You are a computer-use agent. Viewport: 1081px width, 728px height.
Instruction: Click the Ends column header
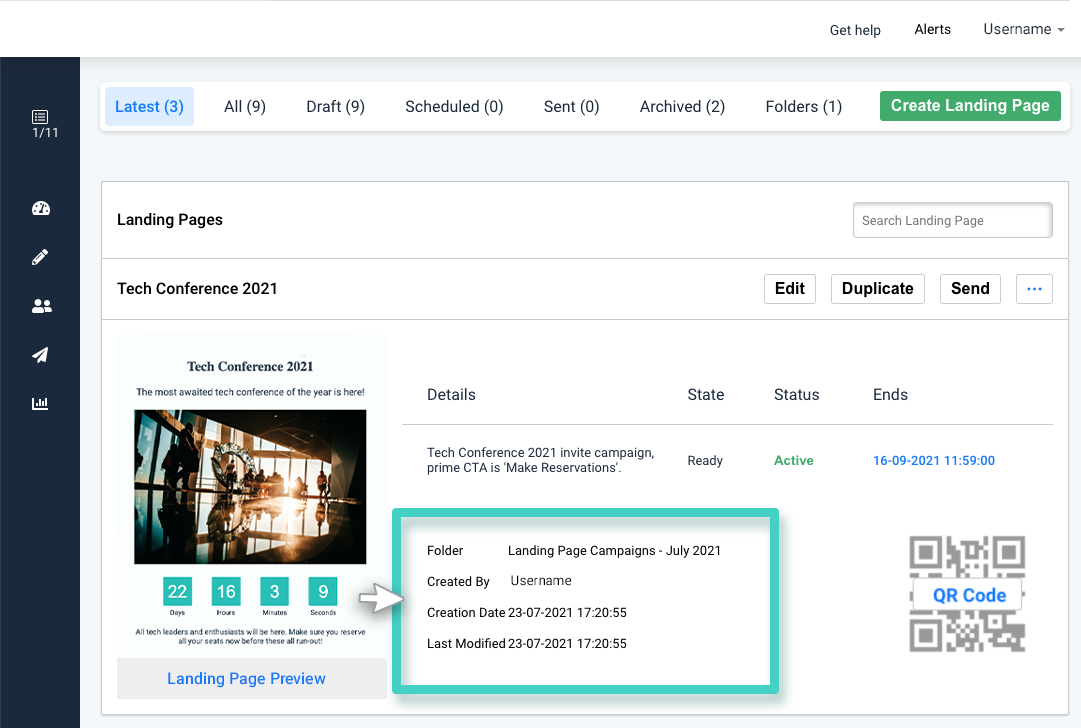(890, 395)
